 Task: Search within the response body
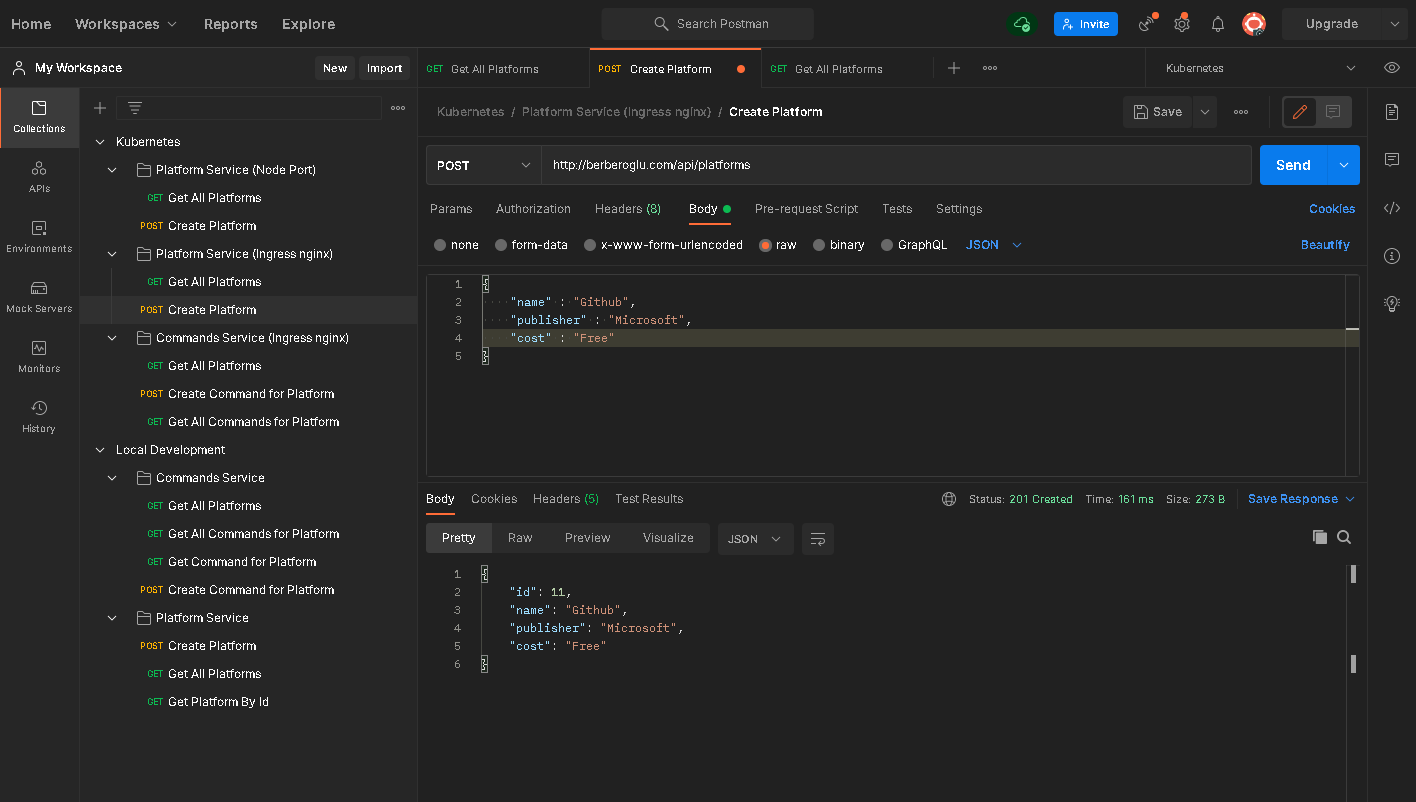coord(1344,537)
